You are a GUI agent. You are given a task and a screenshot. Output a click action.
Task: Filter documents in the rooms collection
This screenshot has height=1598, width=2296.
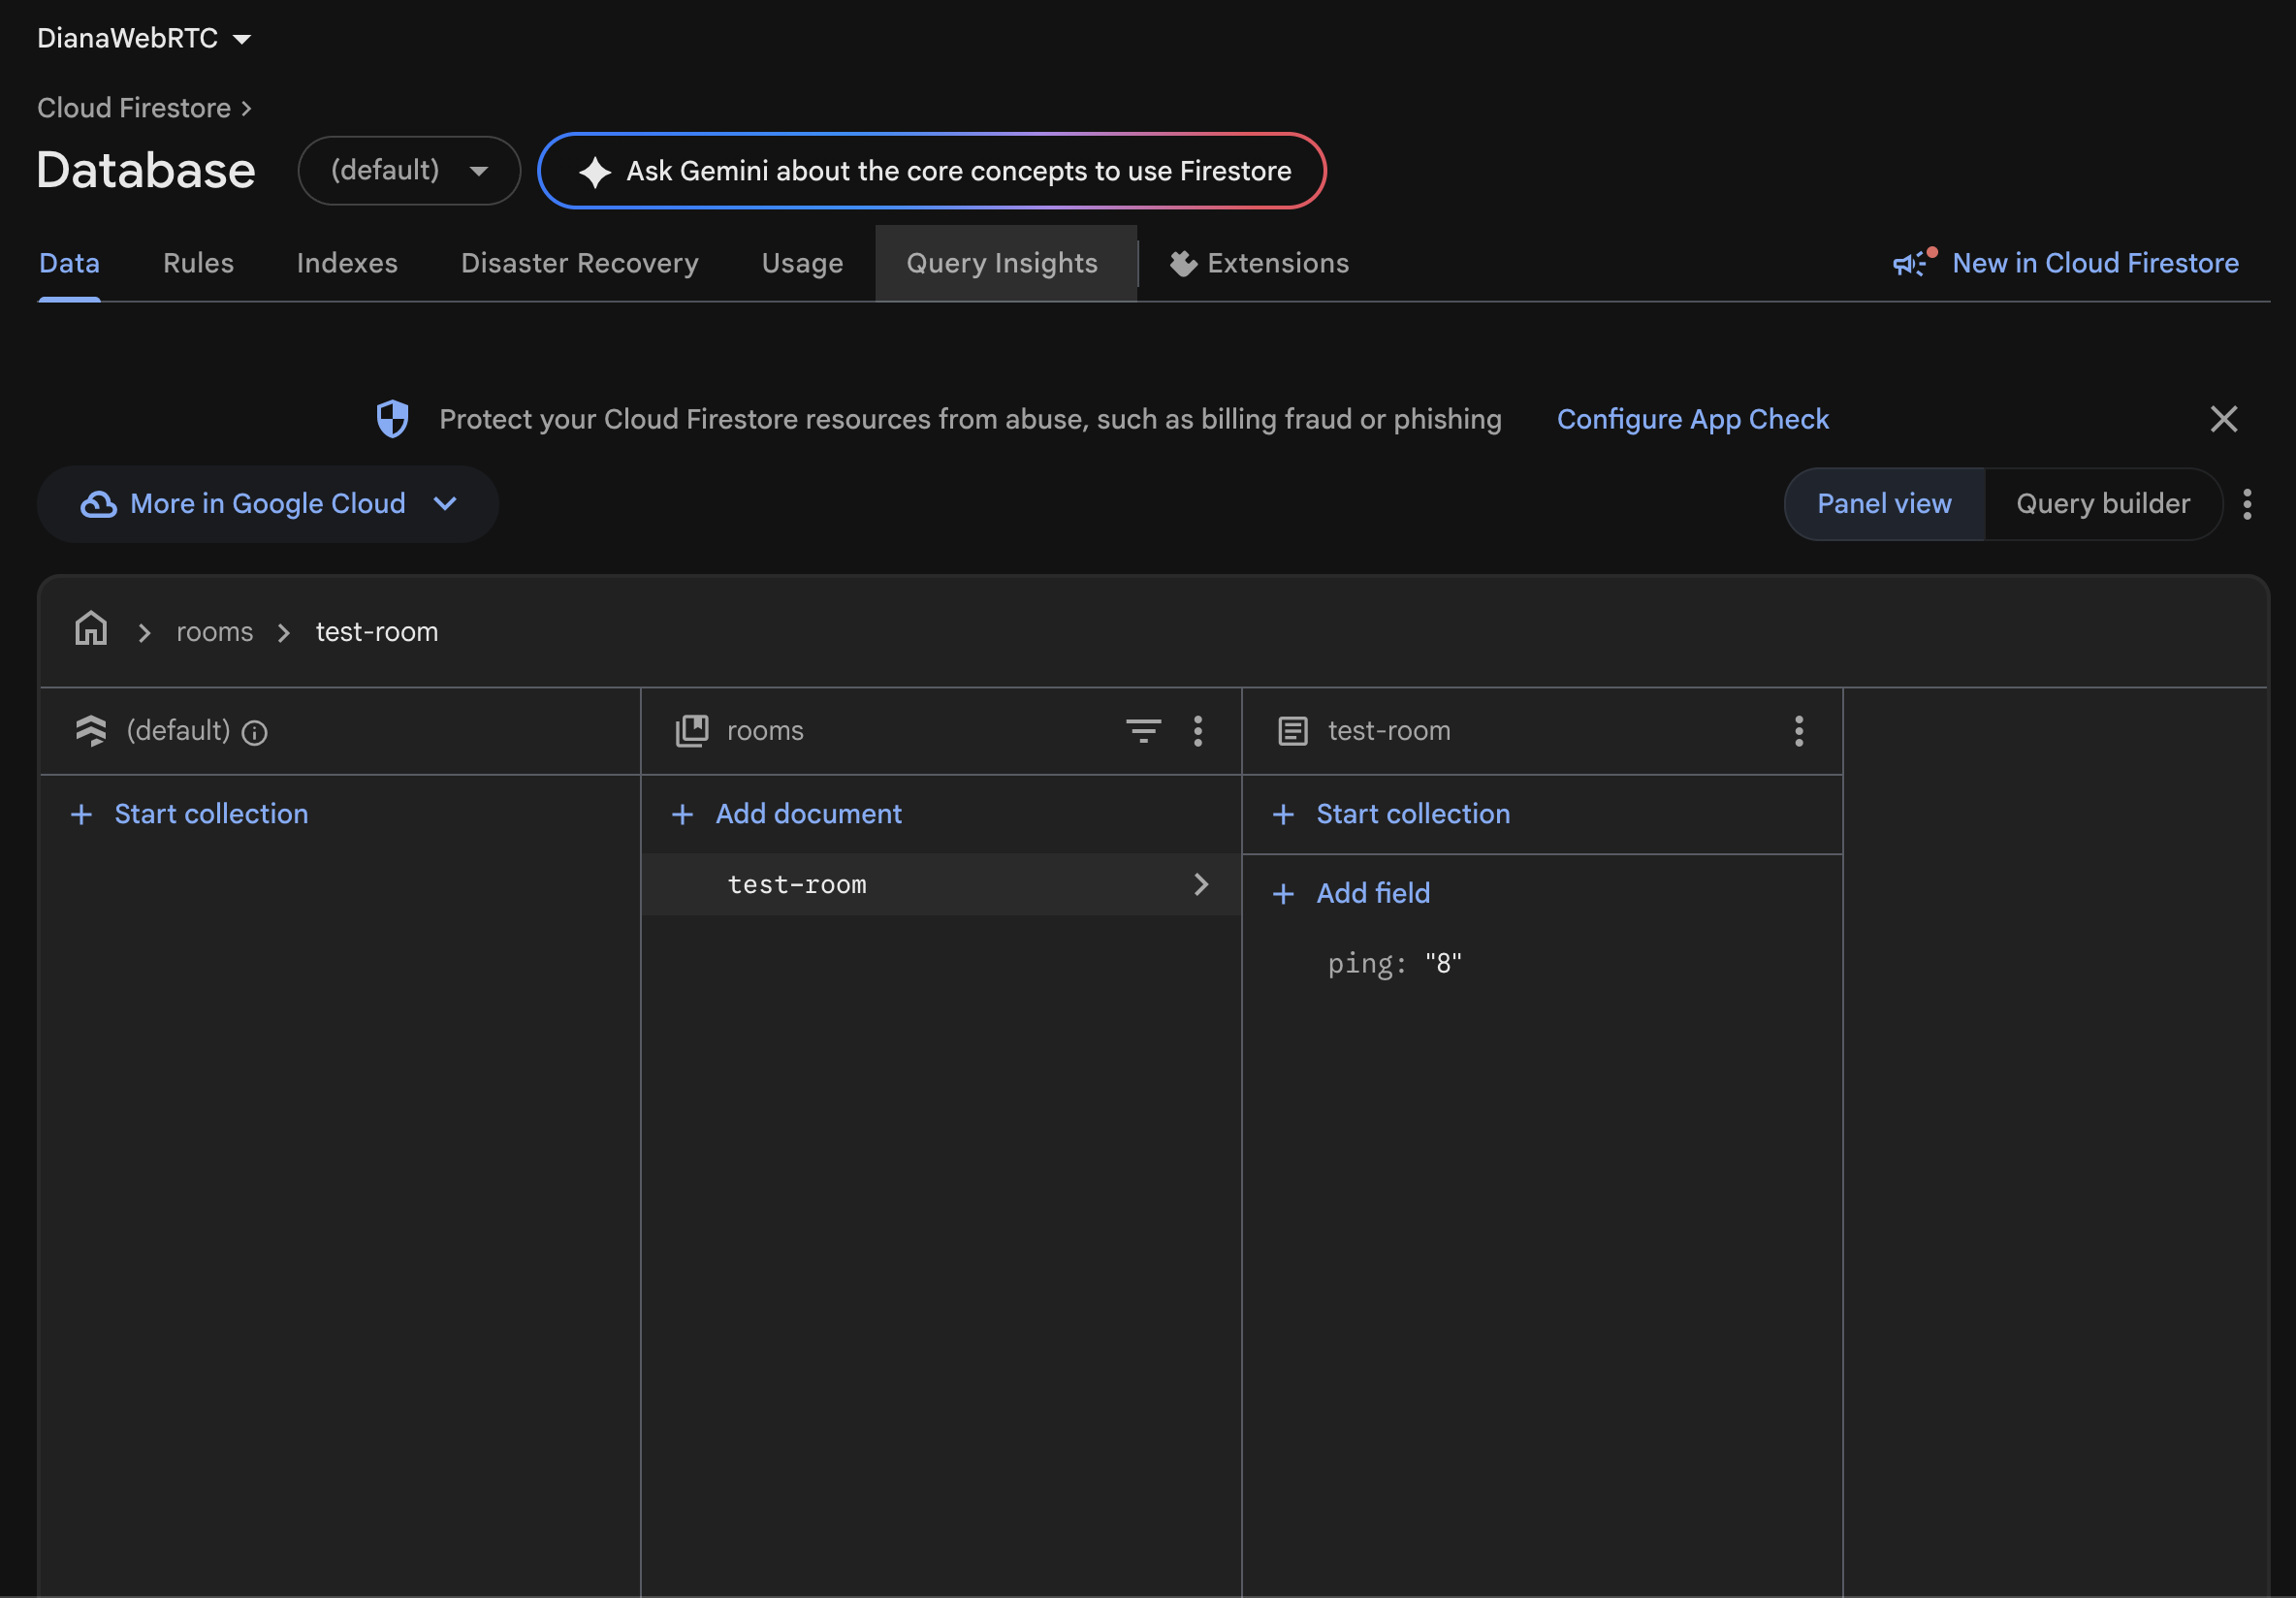click(x=1143, y=731)
